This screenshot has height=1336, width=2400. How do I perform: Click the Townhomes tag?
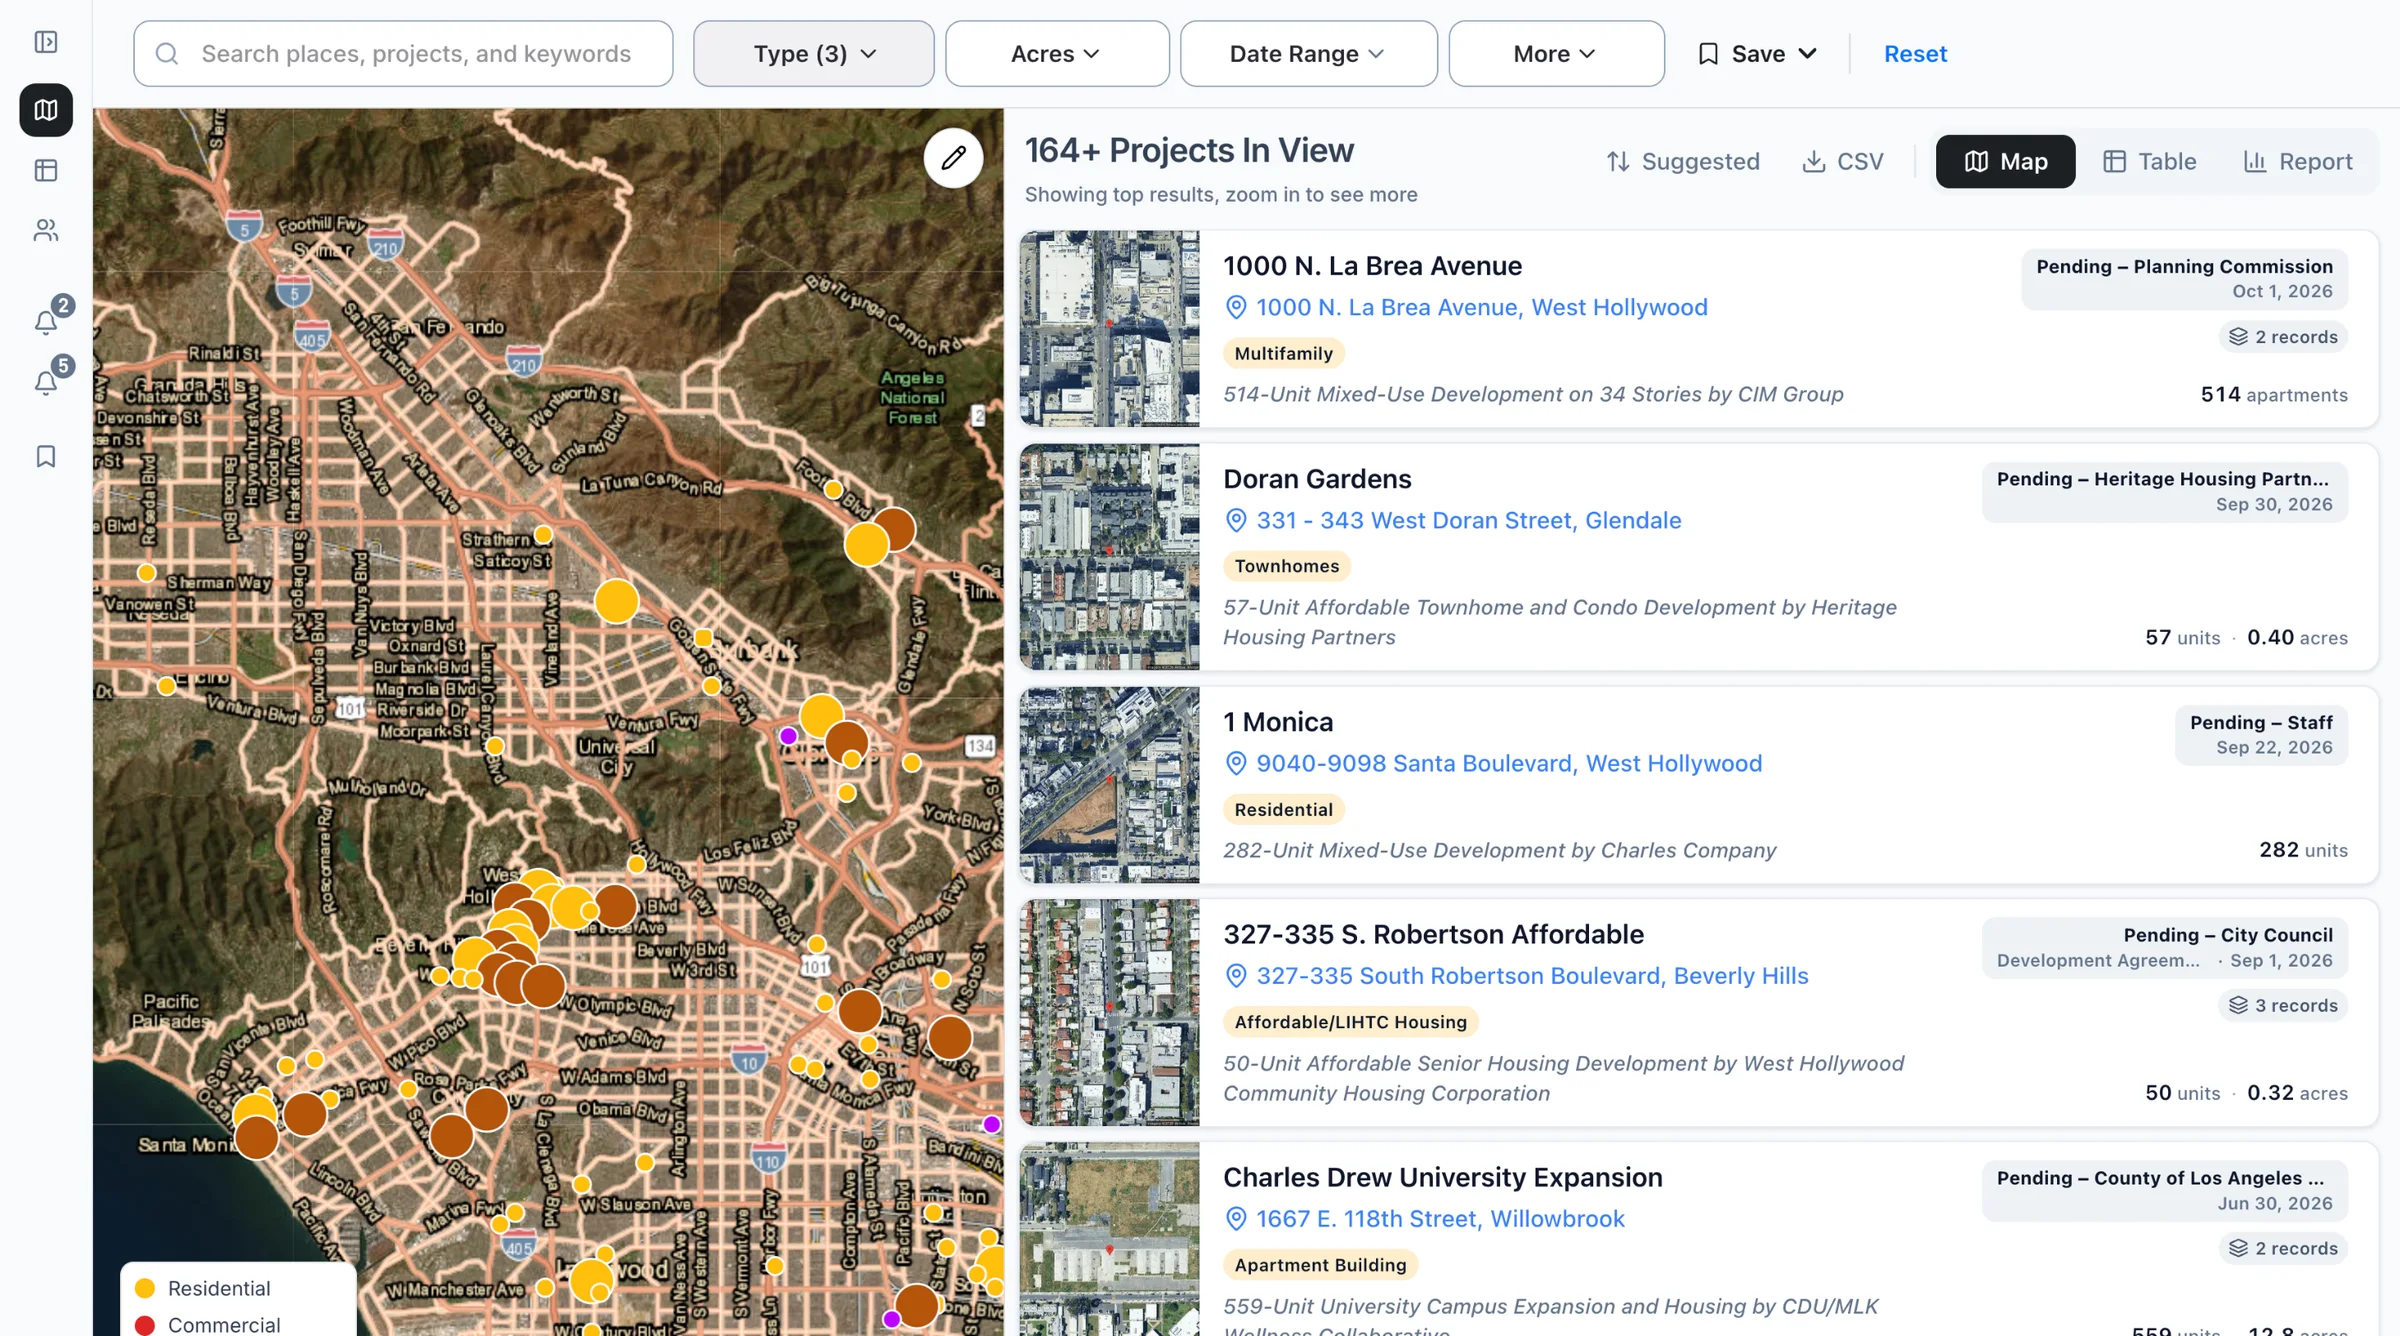pos(1286,567)
